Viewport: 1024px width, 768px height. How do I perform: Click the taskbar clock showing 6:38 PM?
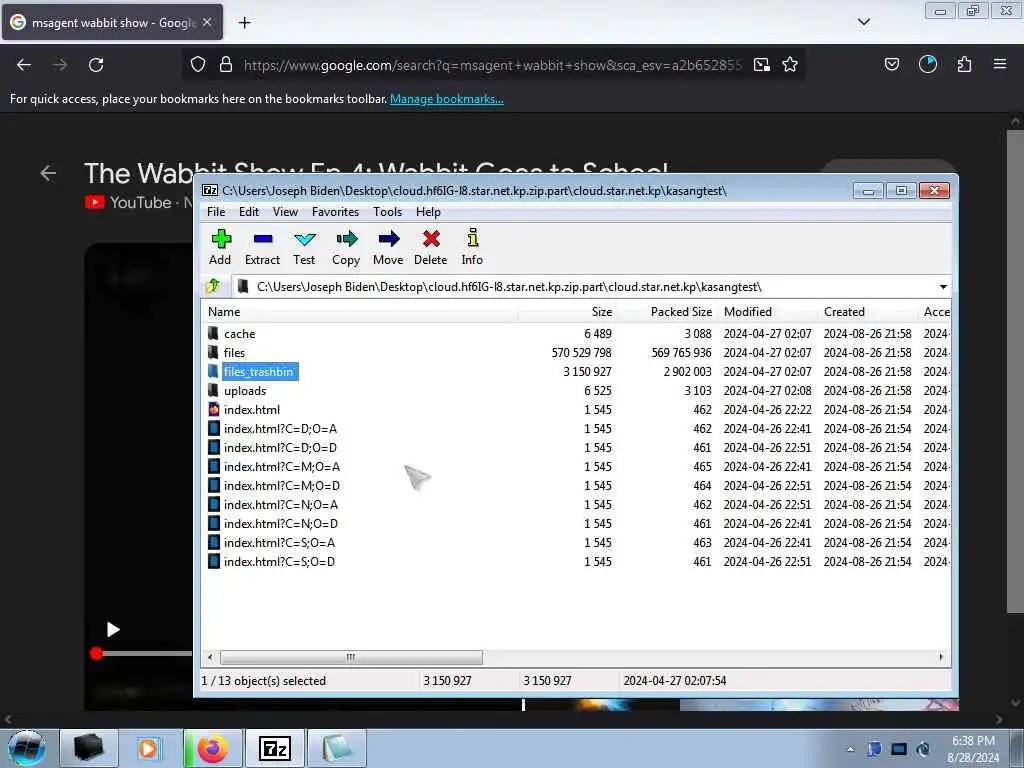[973, 749]
